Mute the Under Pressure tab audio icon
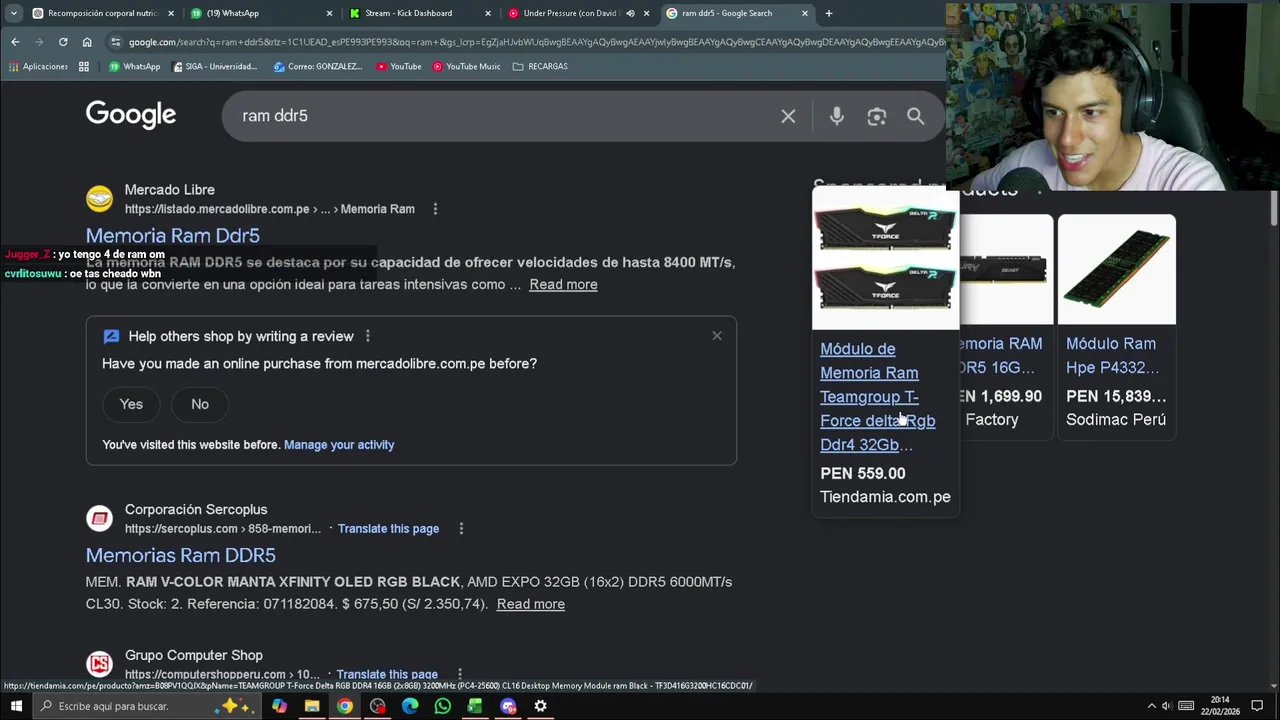Viewport: 1280px width, 720px height. point(630,13)
